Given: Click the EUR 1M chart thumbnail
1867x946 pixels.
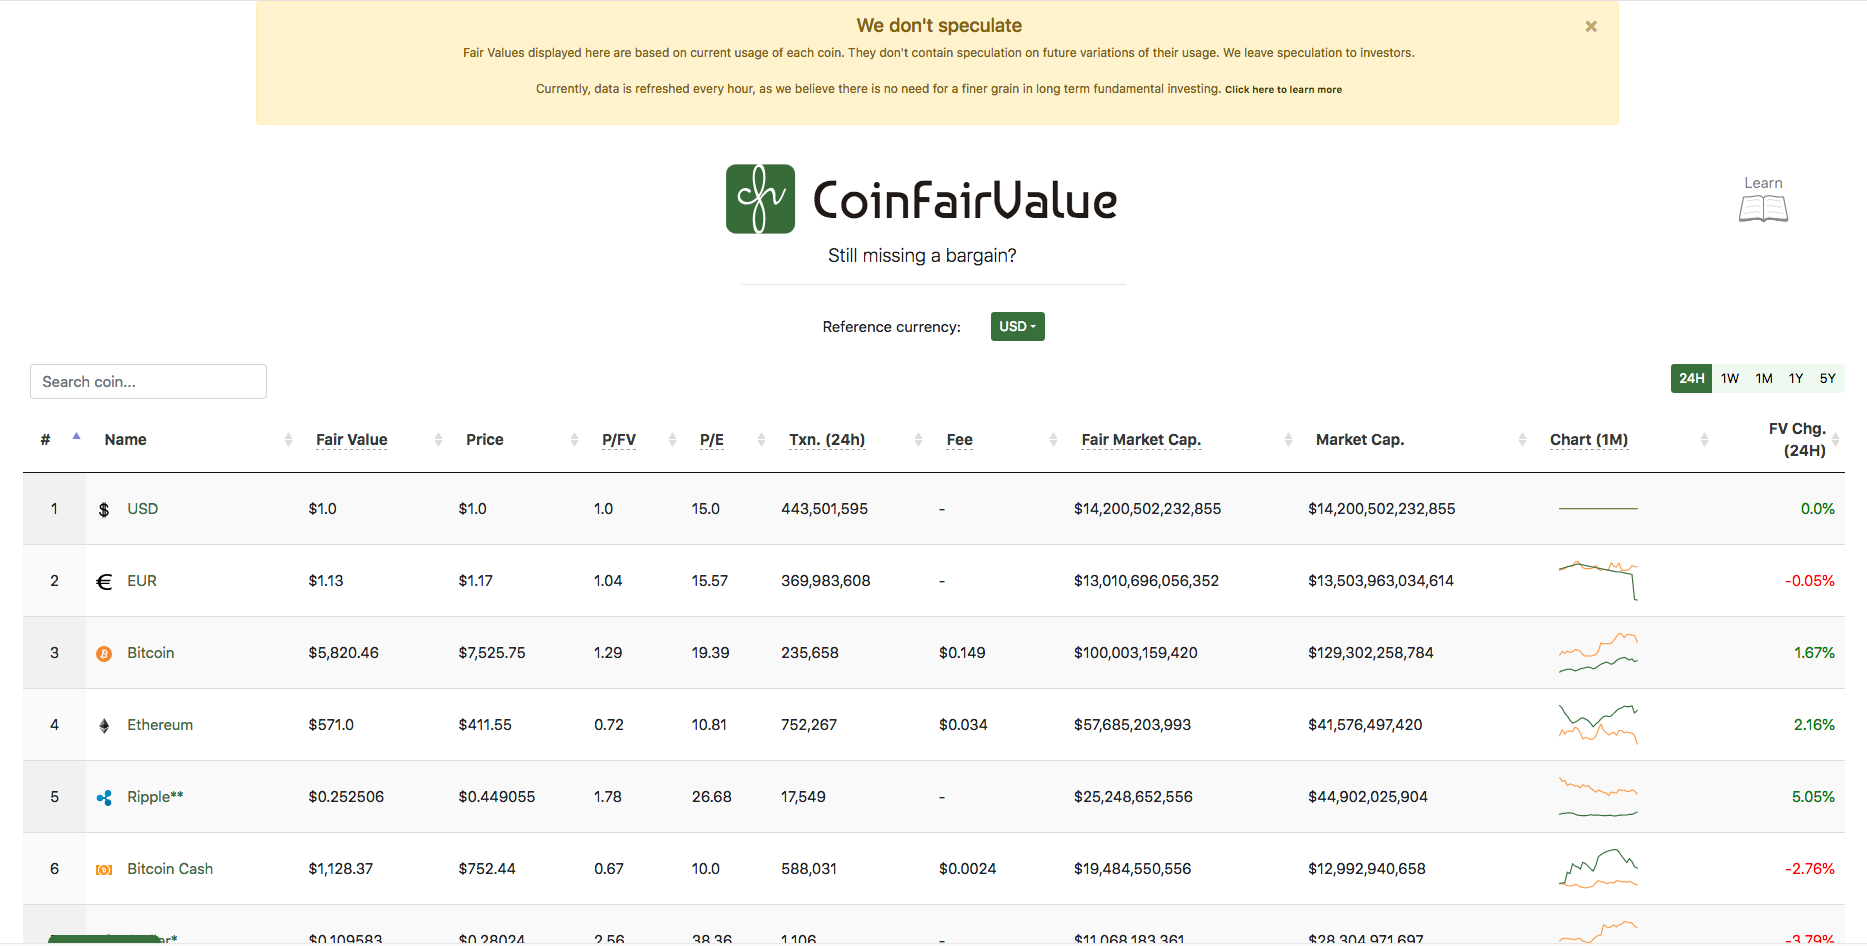Looking at the screenshot, I should [x=1598, y=581].
